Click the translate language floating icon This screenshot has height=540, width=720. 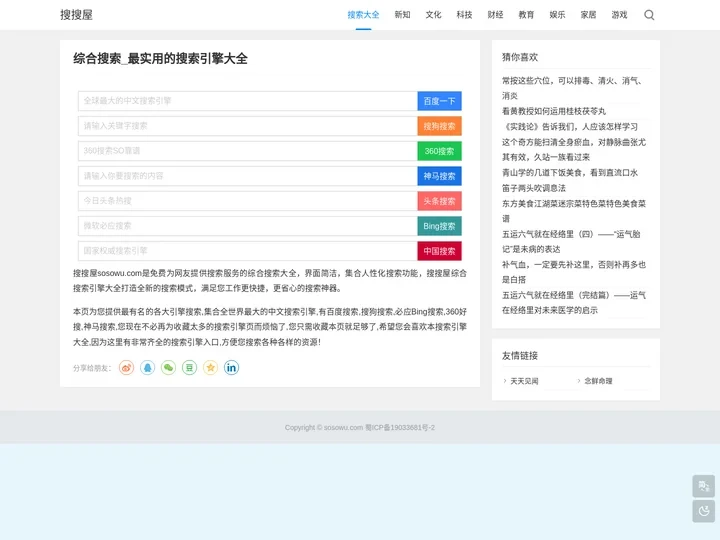tap(703, 486)
